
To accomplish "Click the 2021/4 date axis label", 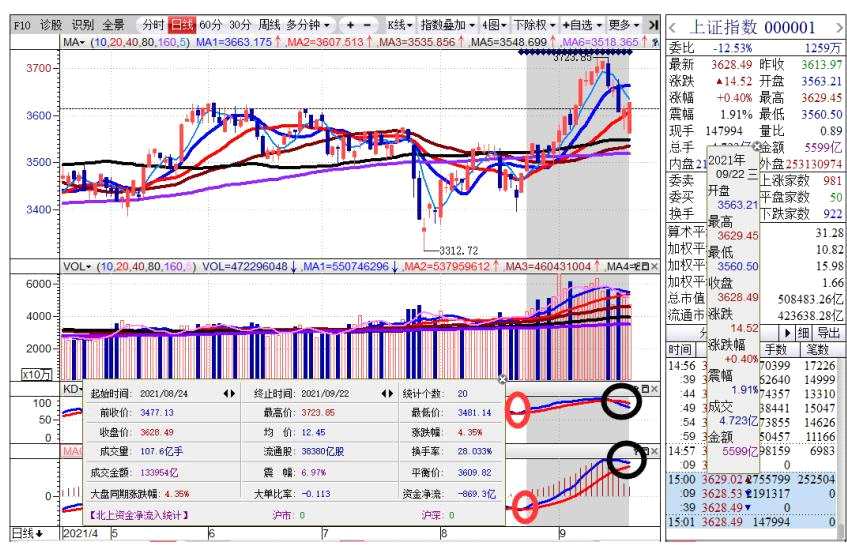I will coord(80,534).
